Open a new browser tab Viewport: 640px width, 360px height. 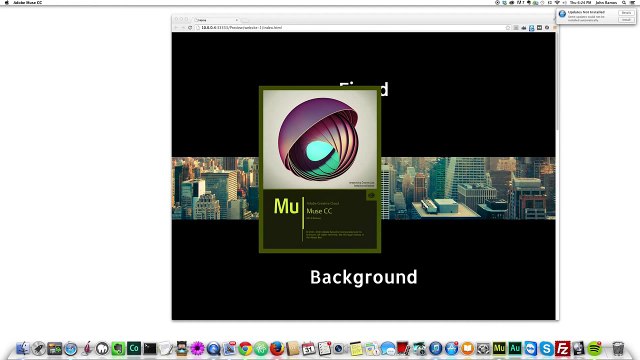tap(245, 20)
